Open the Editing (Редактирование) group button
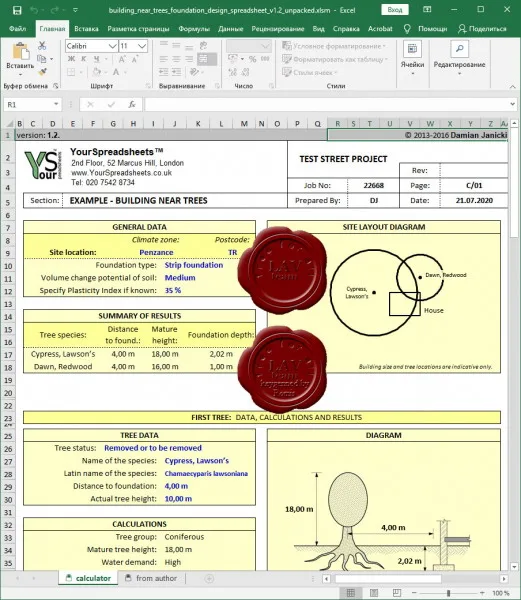 pos(459,58)
